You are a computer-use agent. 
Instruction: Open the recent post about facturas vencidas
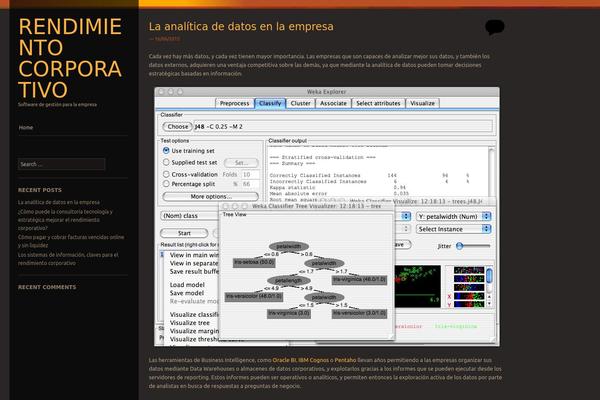point(70,241)
